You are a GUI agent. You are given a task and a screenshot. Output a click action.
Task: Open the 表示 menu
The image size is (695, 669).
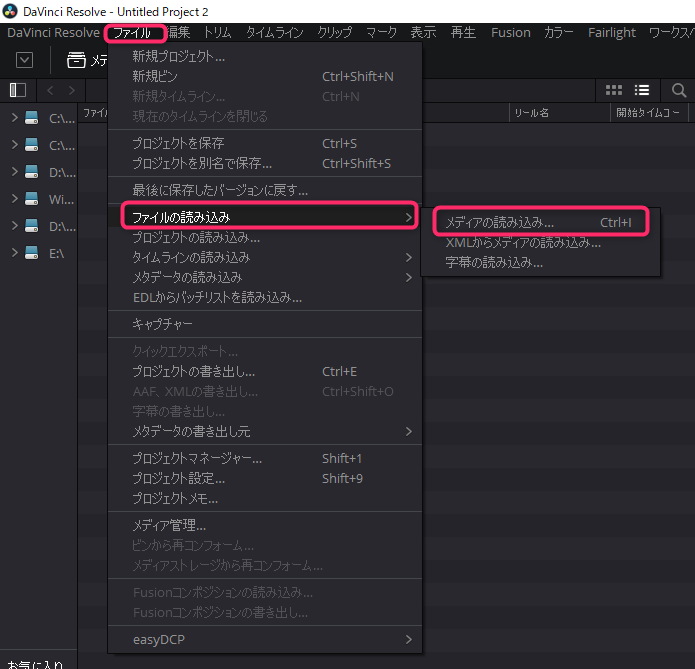click(423, 33)
